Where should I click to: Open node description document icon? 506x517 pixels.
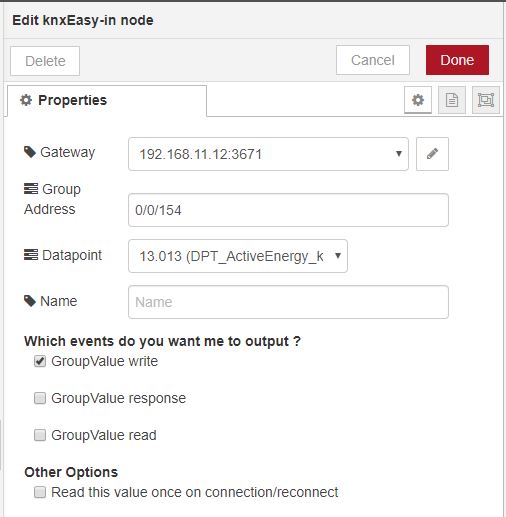click(452, 100)
